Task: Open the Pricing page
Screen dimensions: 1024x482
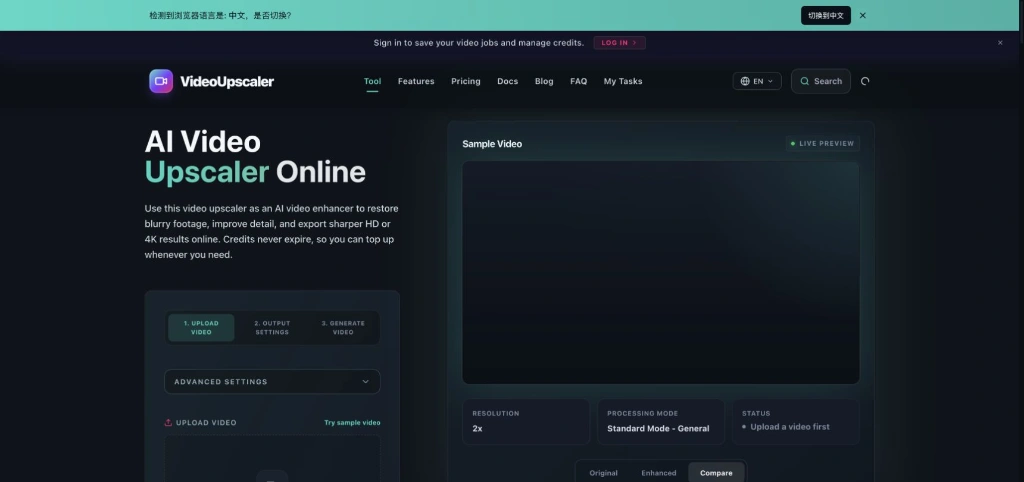Action: 466,82
